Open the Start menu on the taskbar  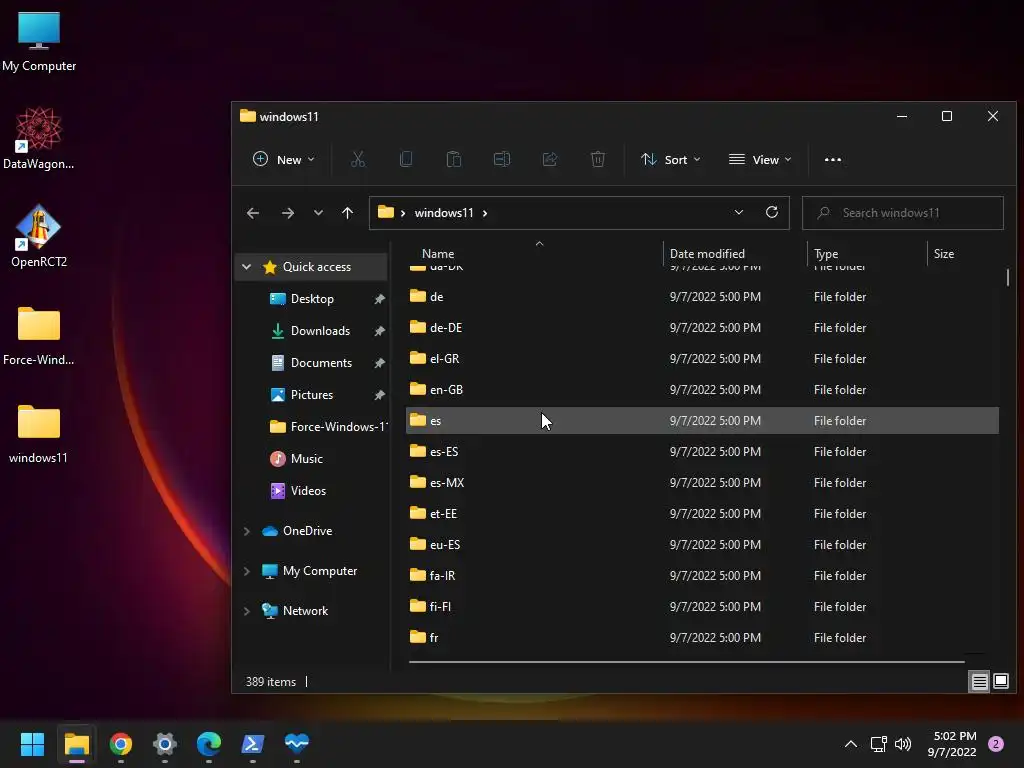(32, 744)
